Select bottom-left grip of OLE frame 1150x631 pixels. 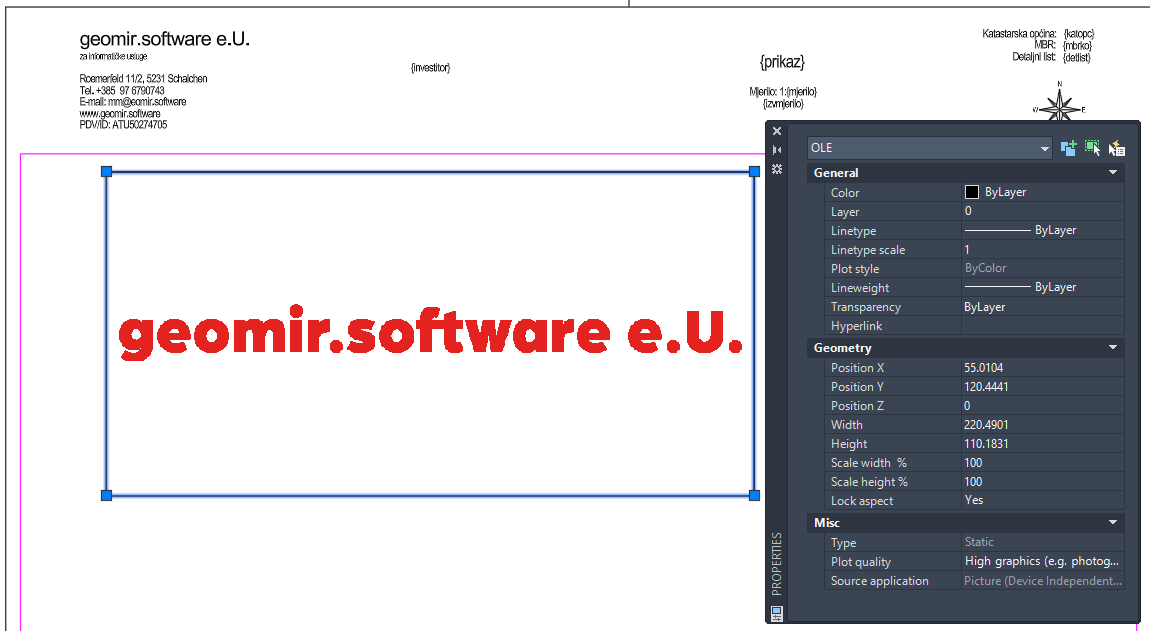pos(106,495)
